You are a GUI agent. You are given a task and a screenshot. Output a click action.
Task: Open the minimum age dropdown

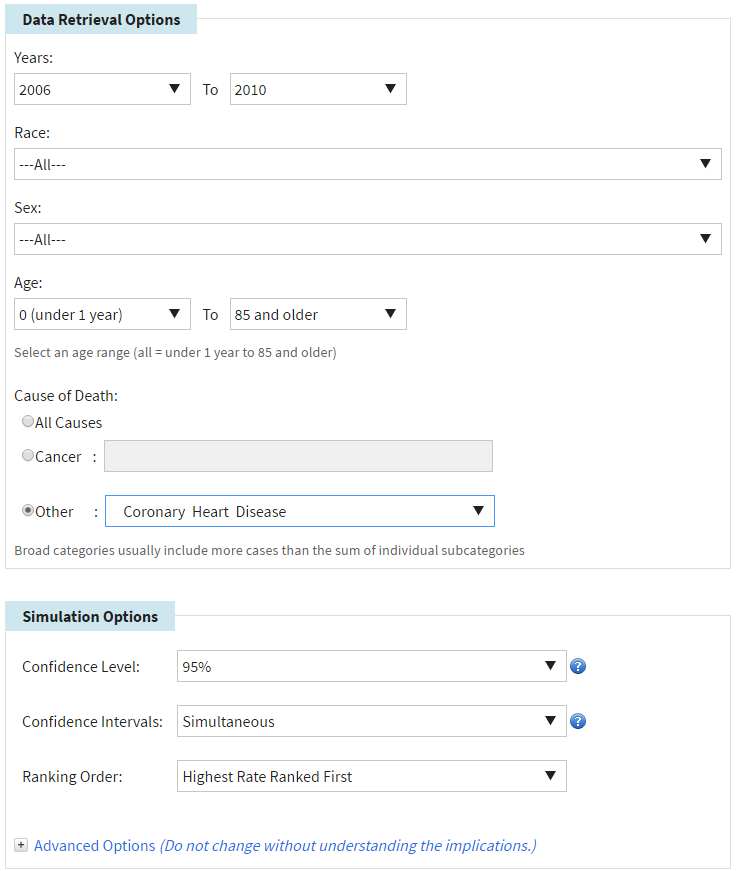(102, 314)
